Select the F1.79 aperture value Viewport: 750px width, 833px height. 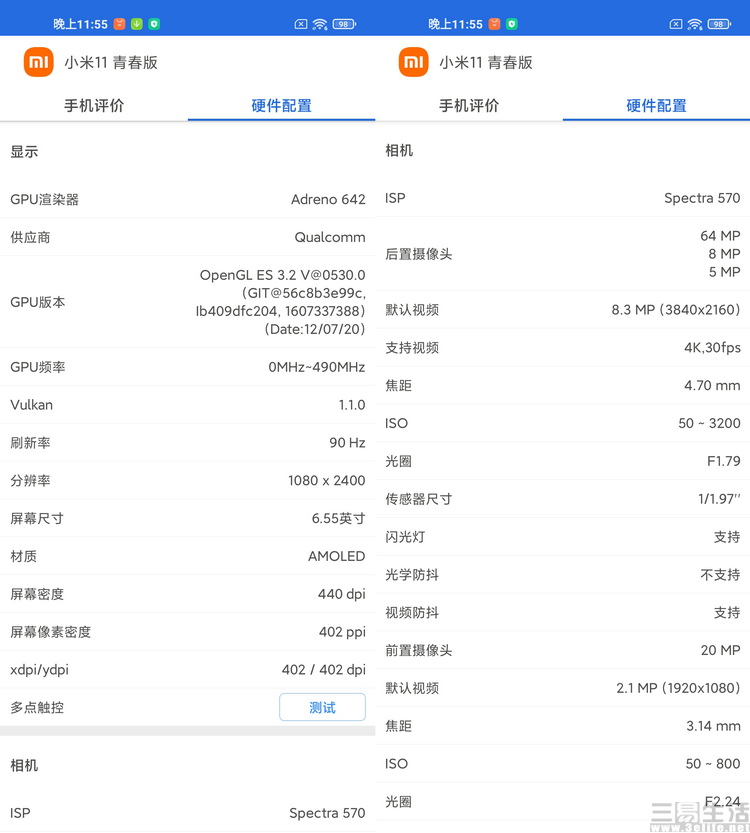pos(723,461)
